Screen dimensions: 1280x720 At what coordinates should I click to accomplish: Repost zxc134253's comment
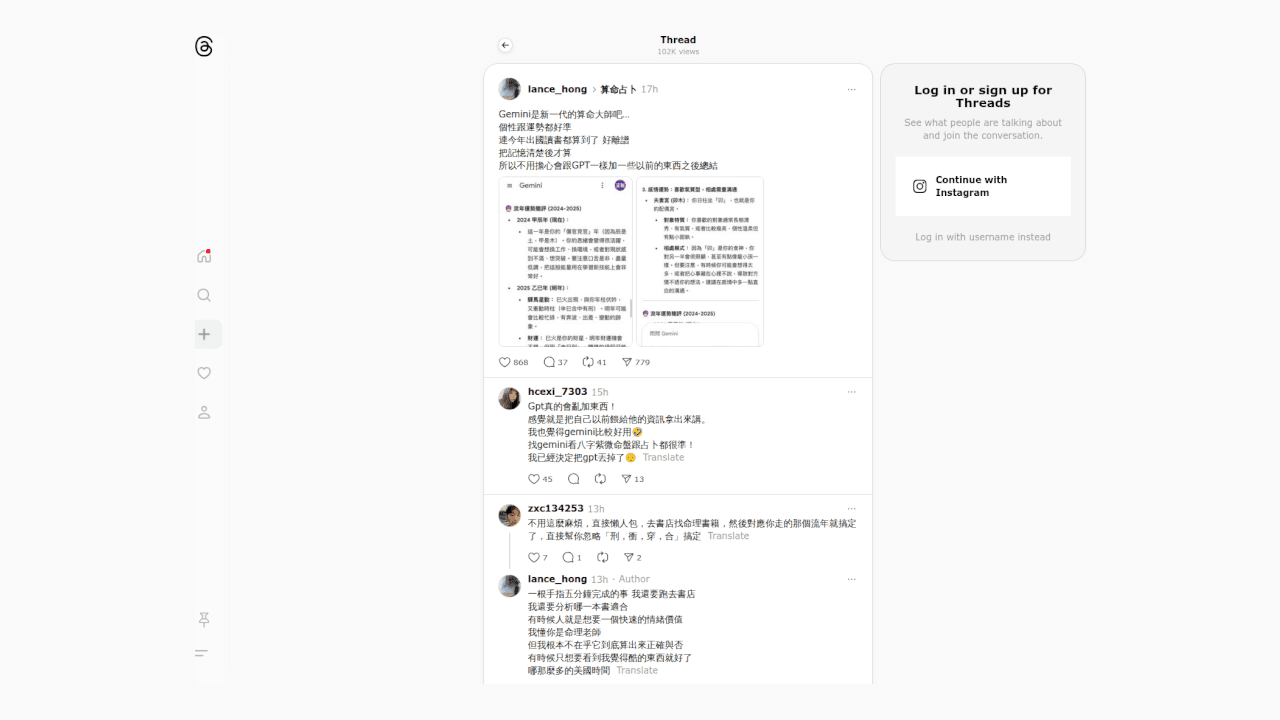[603, 557]
